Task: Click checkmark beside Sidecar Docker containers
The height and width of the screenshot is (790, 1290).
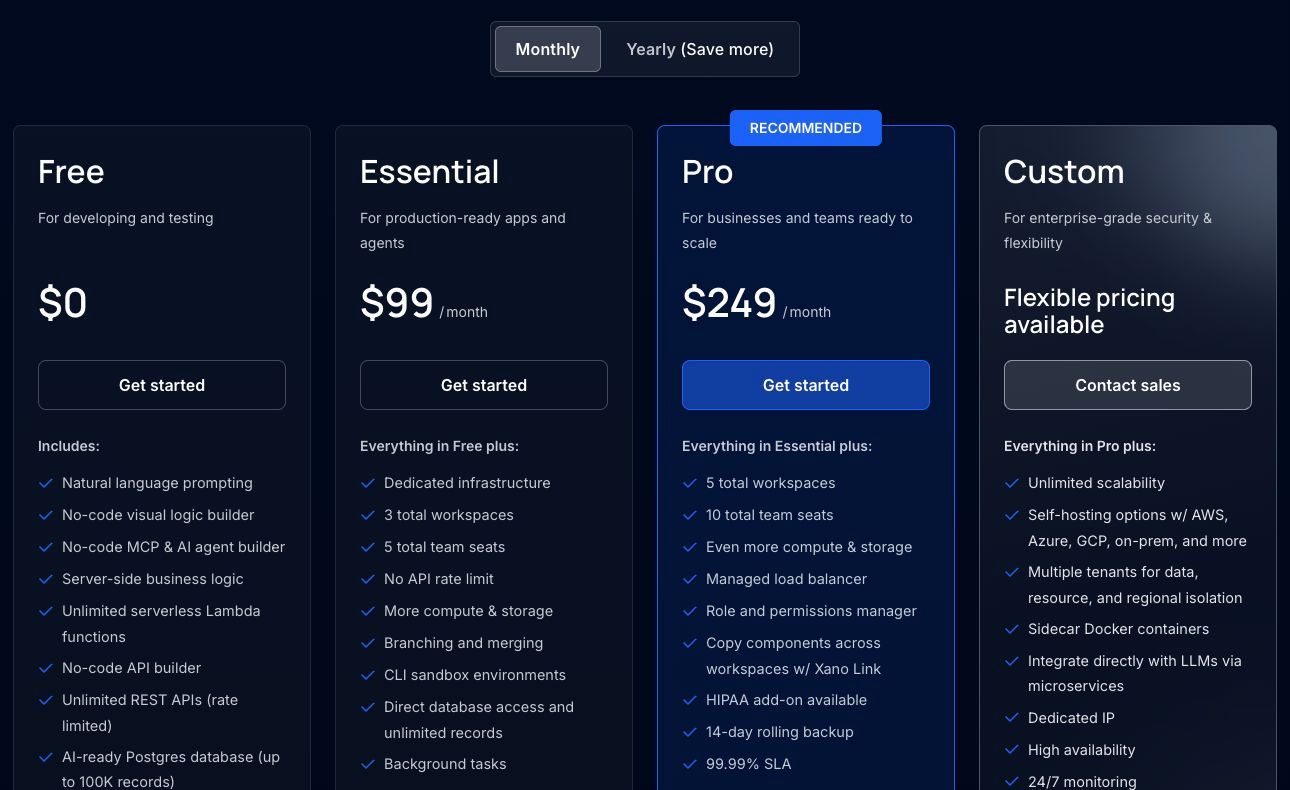Action: click(1011, 629)
